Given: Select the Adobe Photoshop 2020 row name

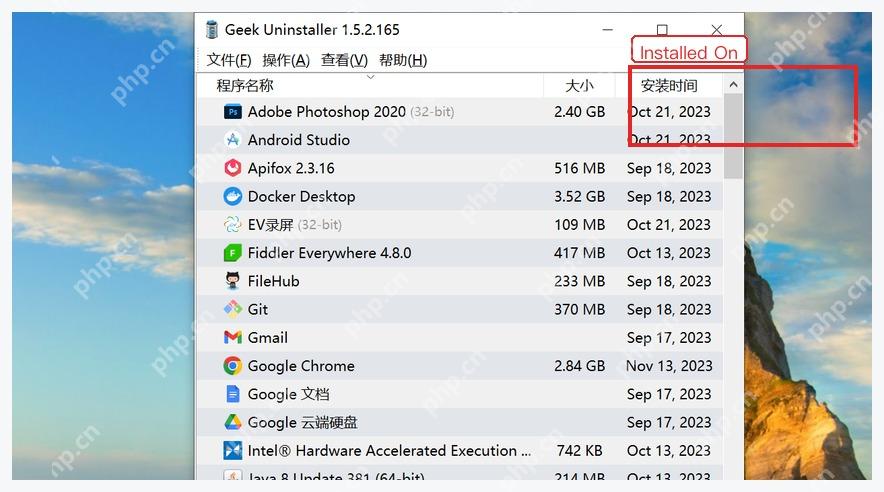Looking at the screenshot, I should (326, 112).
